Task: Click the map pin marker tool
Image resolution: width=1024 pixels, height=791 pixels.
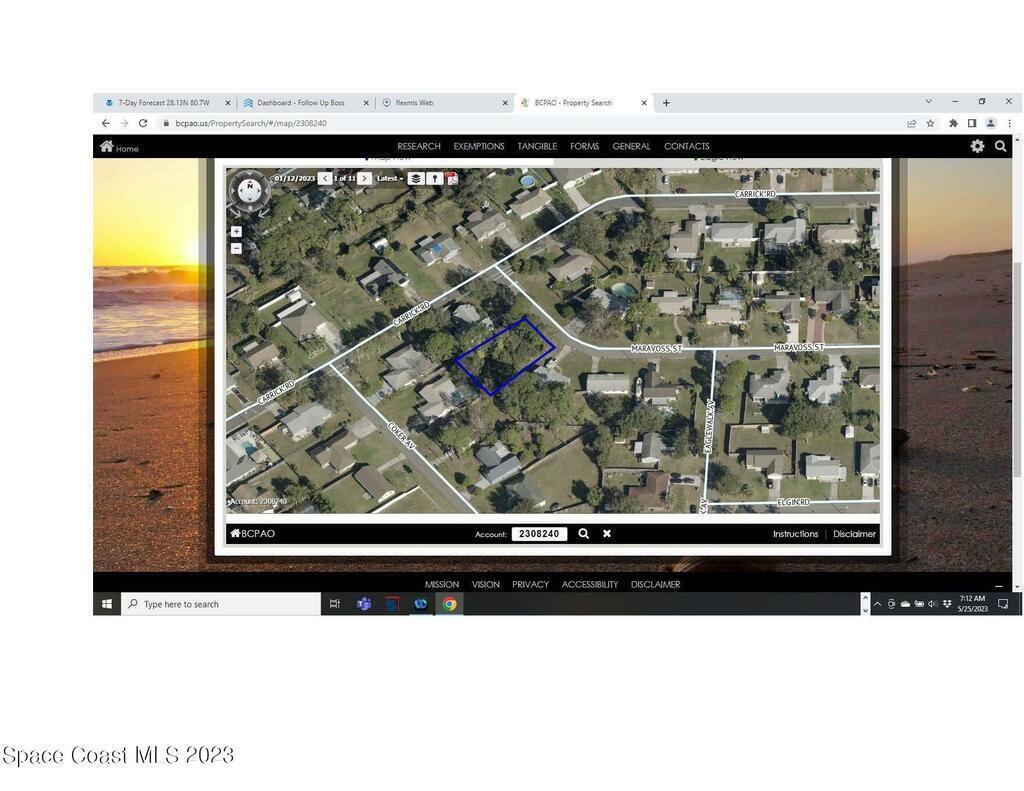Action: [434, 178]
